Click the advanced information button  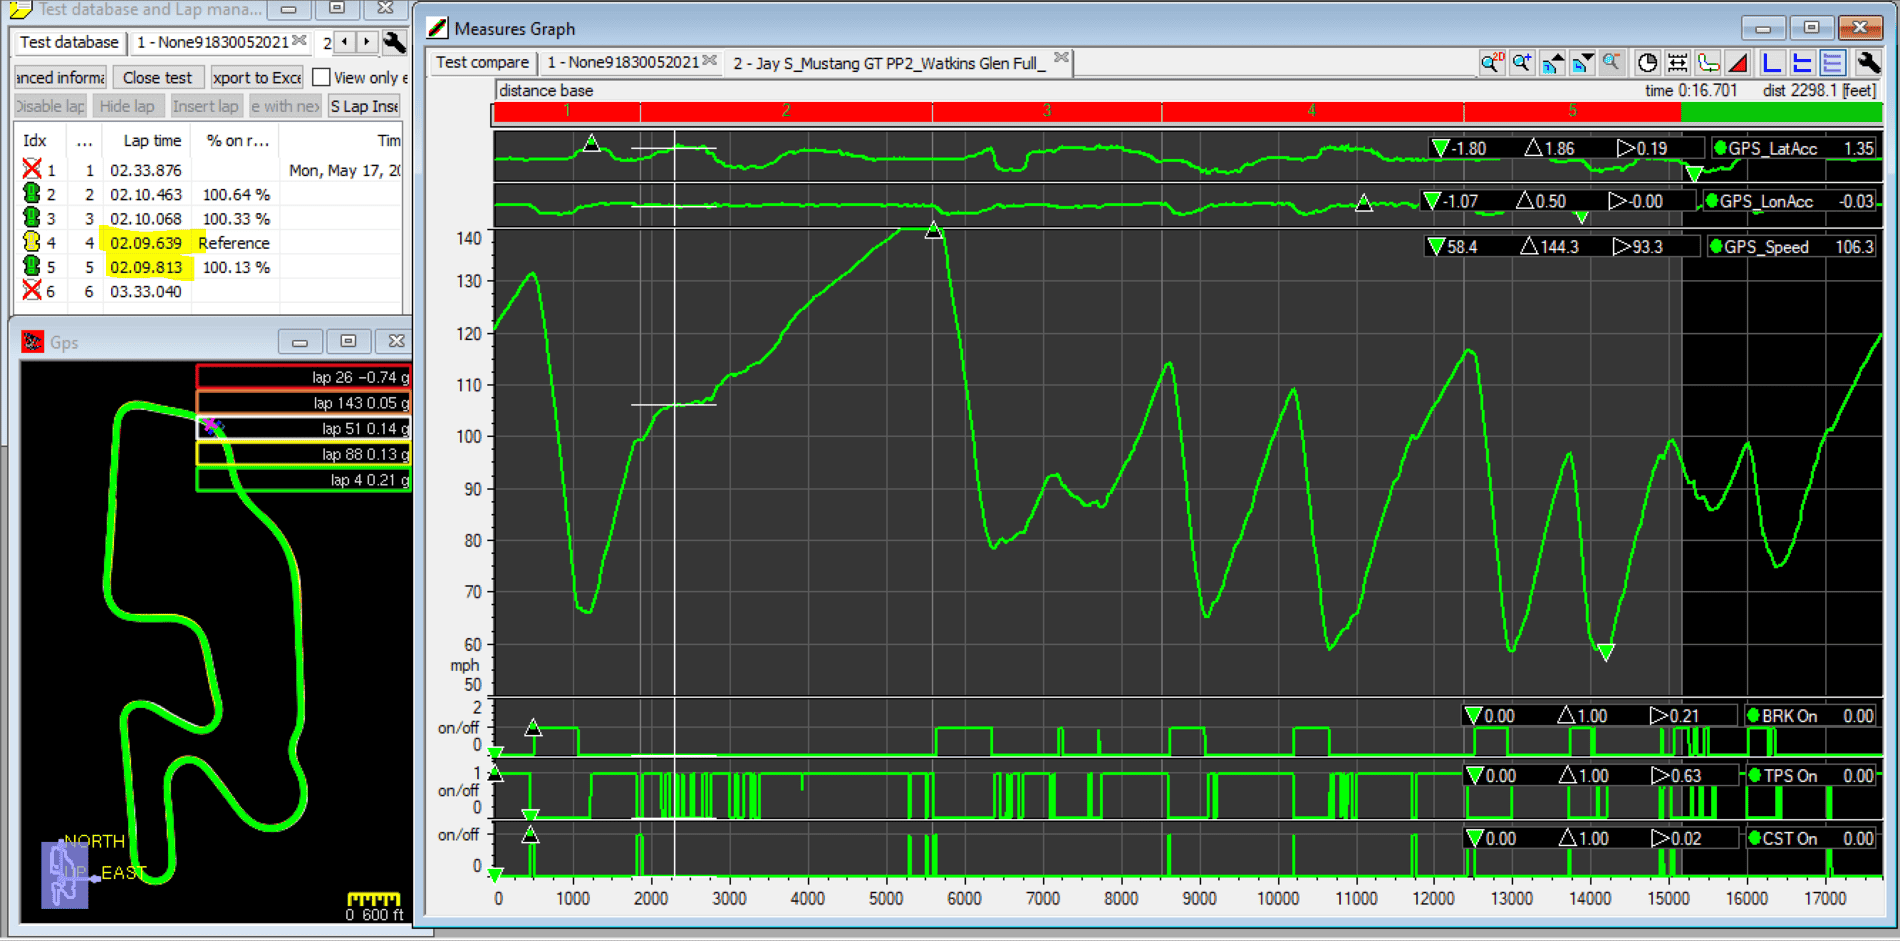(60, 77)
